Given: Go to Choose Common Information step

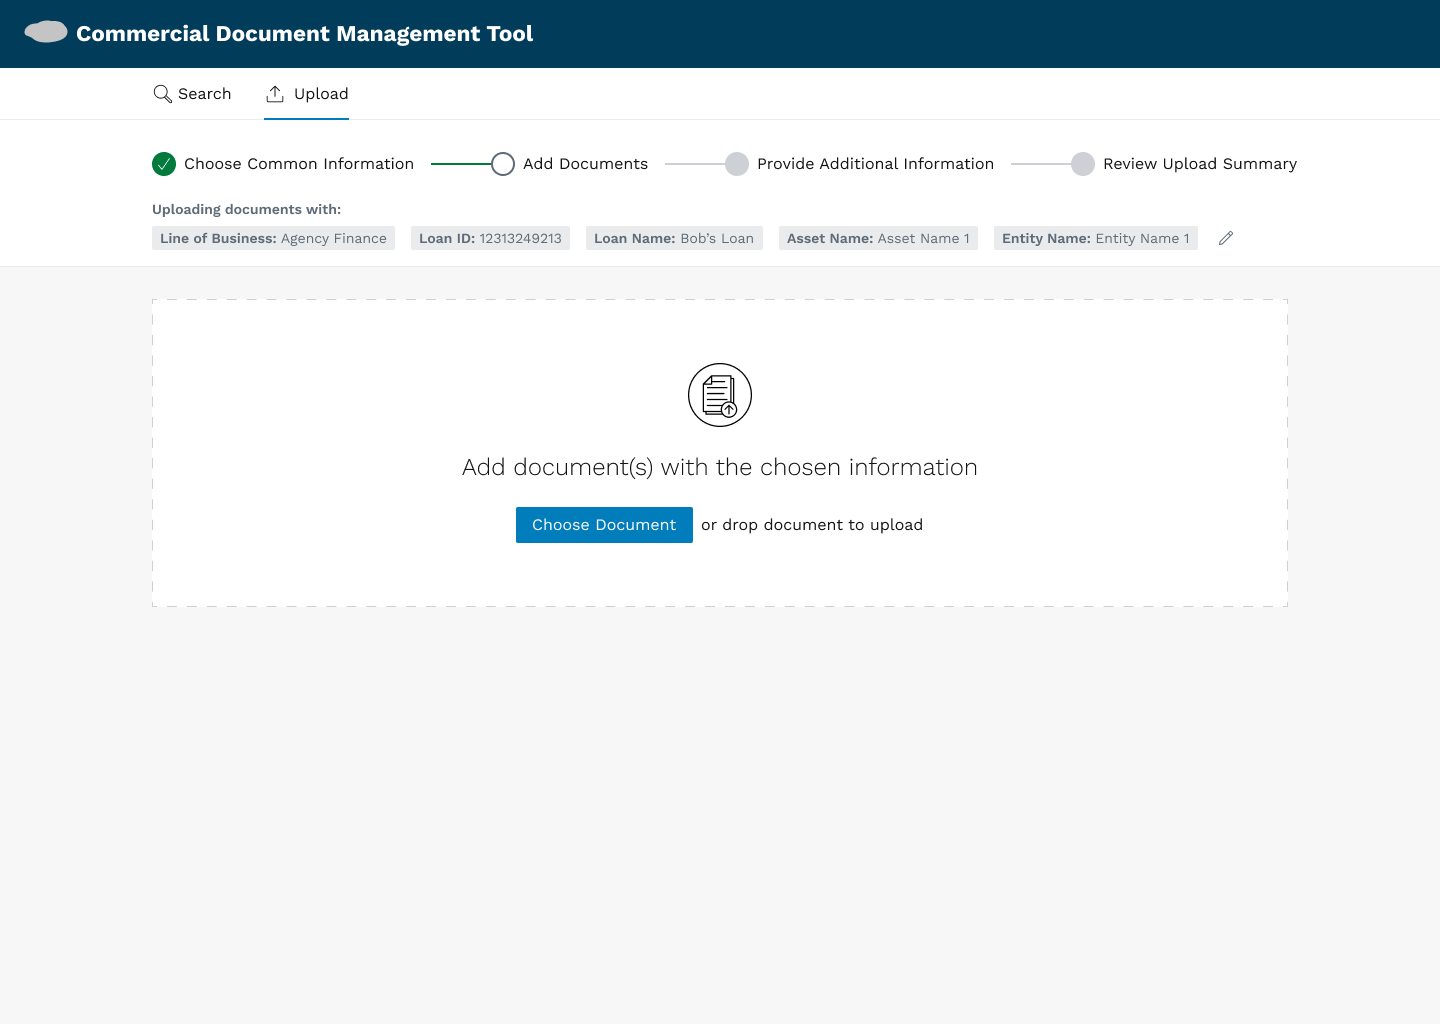Looking at the screenshot, I should [299, 164].
